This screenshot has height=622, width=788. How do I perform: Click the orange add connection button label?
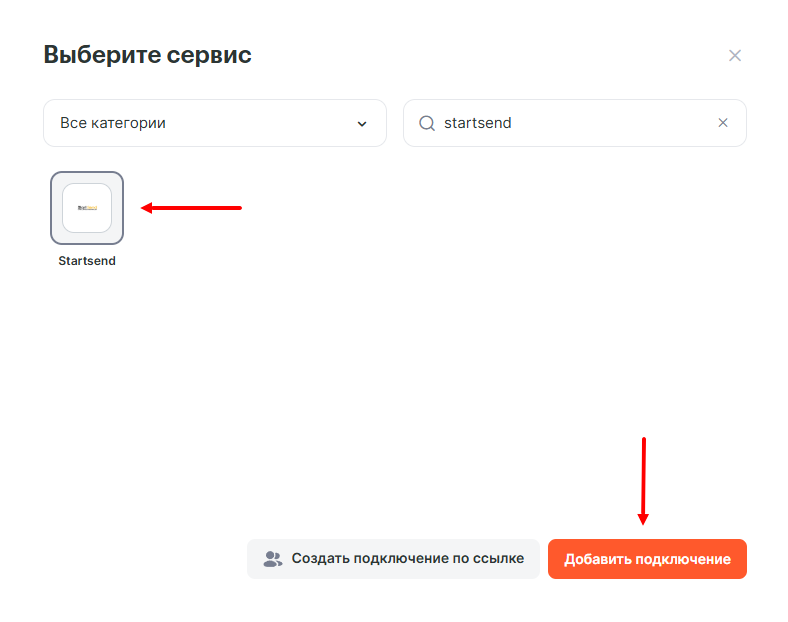[647, 559]
